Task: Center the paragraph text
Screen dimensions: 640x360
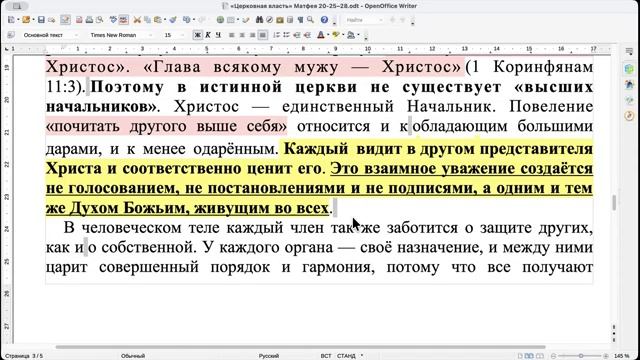Action: 242,35
